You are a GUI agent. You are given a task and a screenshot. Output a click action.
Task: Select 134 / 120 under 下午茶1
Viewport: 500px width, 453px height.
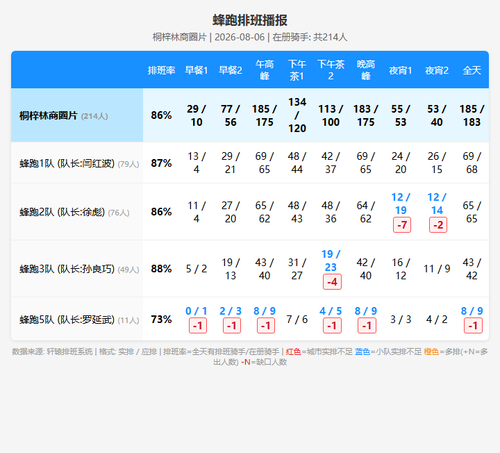pos(297,115)
